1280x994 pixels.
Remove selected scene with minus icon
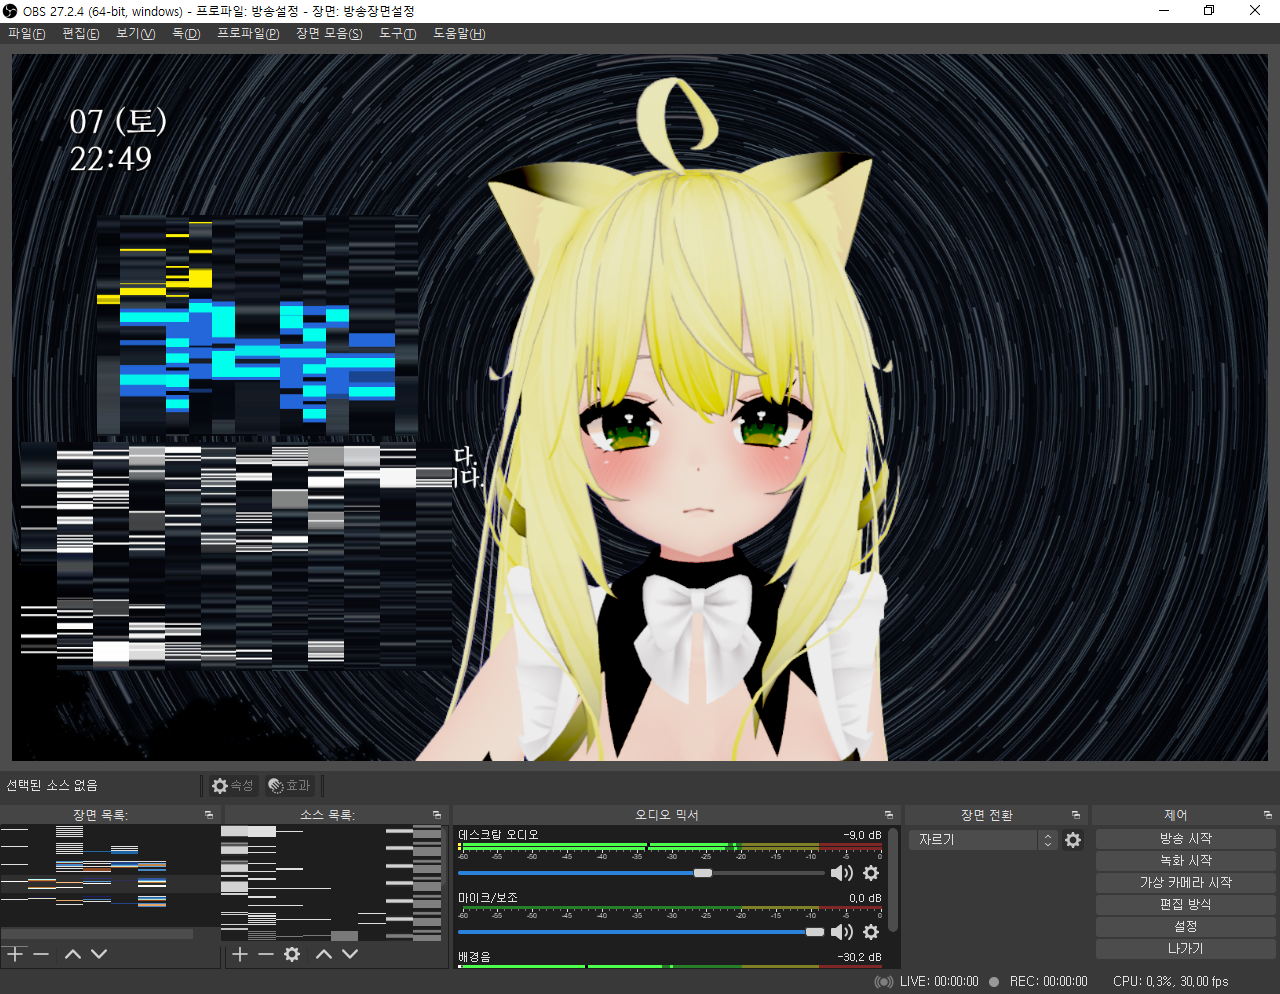pos(41,955)
